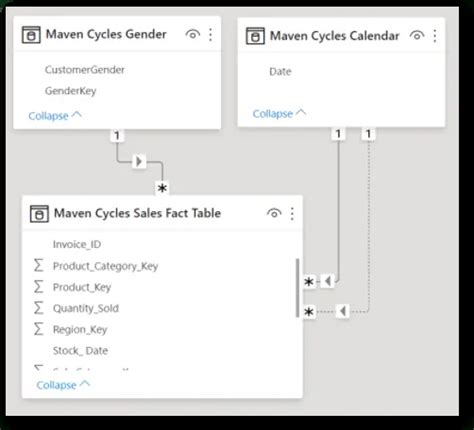The width and height of the screenshot is (474, 430).
Task: Collapse the Maven Cycles Calendar table
Action: [x=279, y=114]
